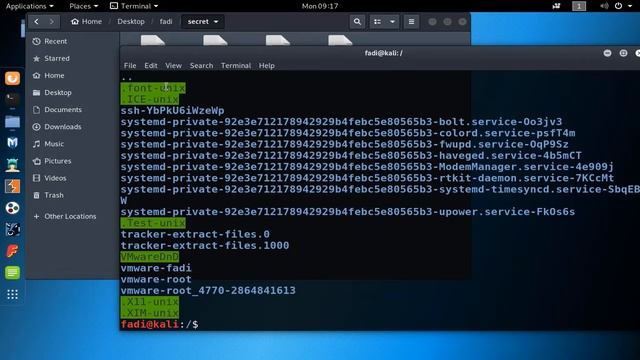Open the terminal Terminal menu
640x360 pixels.
pos(236,66)
